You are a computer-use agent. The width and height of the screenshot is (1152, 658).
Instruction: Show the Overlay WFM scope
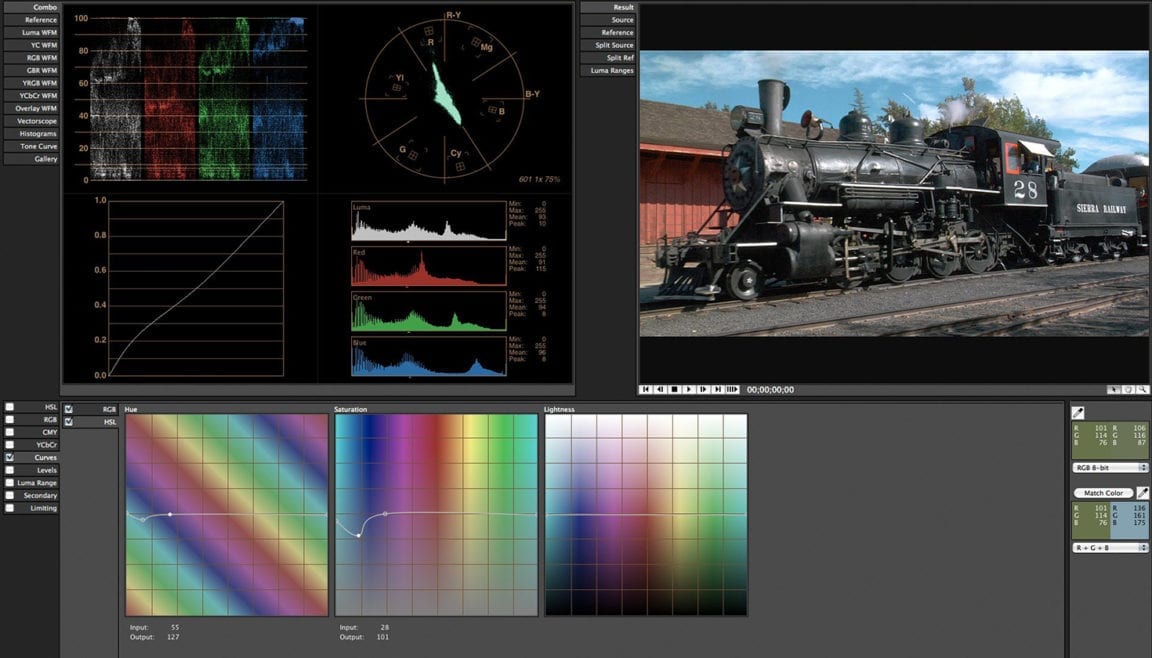coord(31,108)
